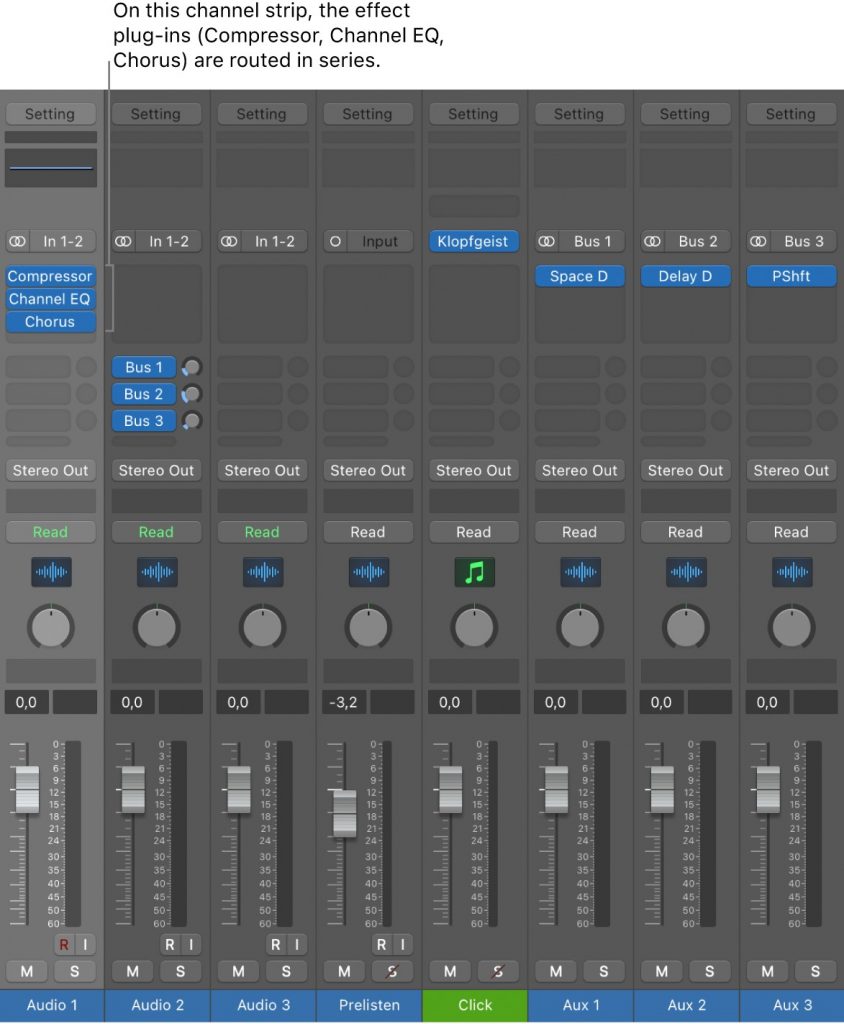Viewport: 844px width, 1024px height.
Task: Open Audio 1 Read automation mode menu
Action: point(51,532)
